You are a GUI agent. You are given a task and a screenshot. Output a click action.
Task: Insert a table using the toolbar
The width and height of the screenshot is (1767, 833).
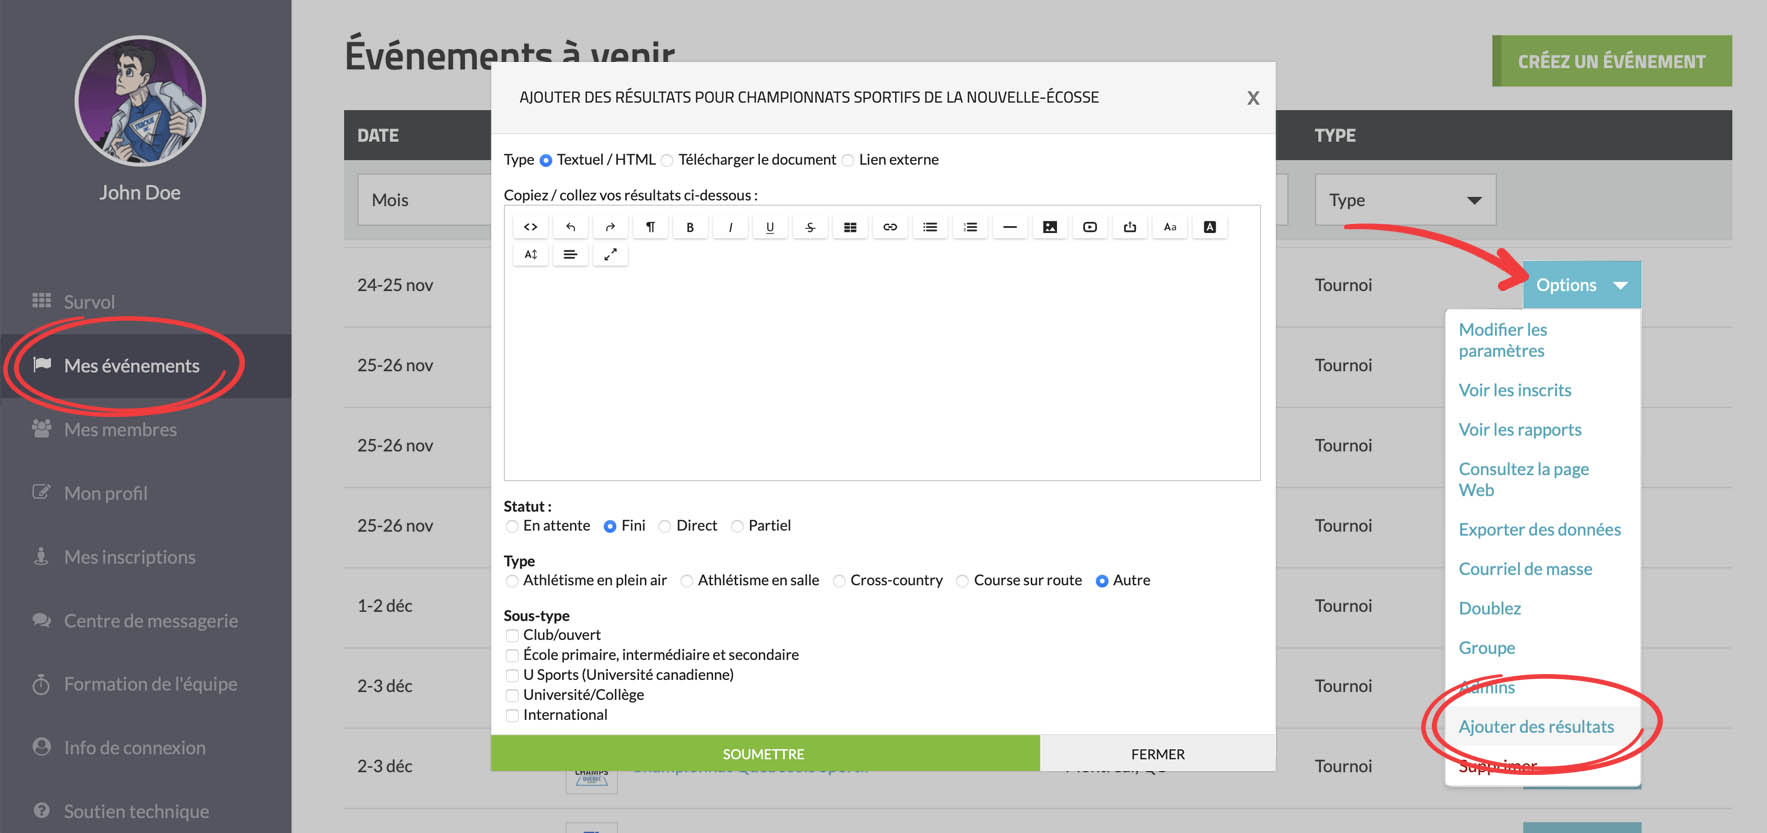[850, 227]
